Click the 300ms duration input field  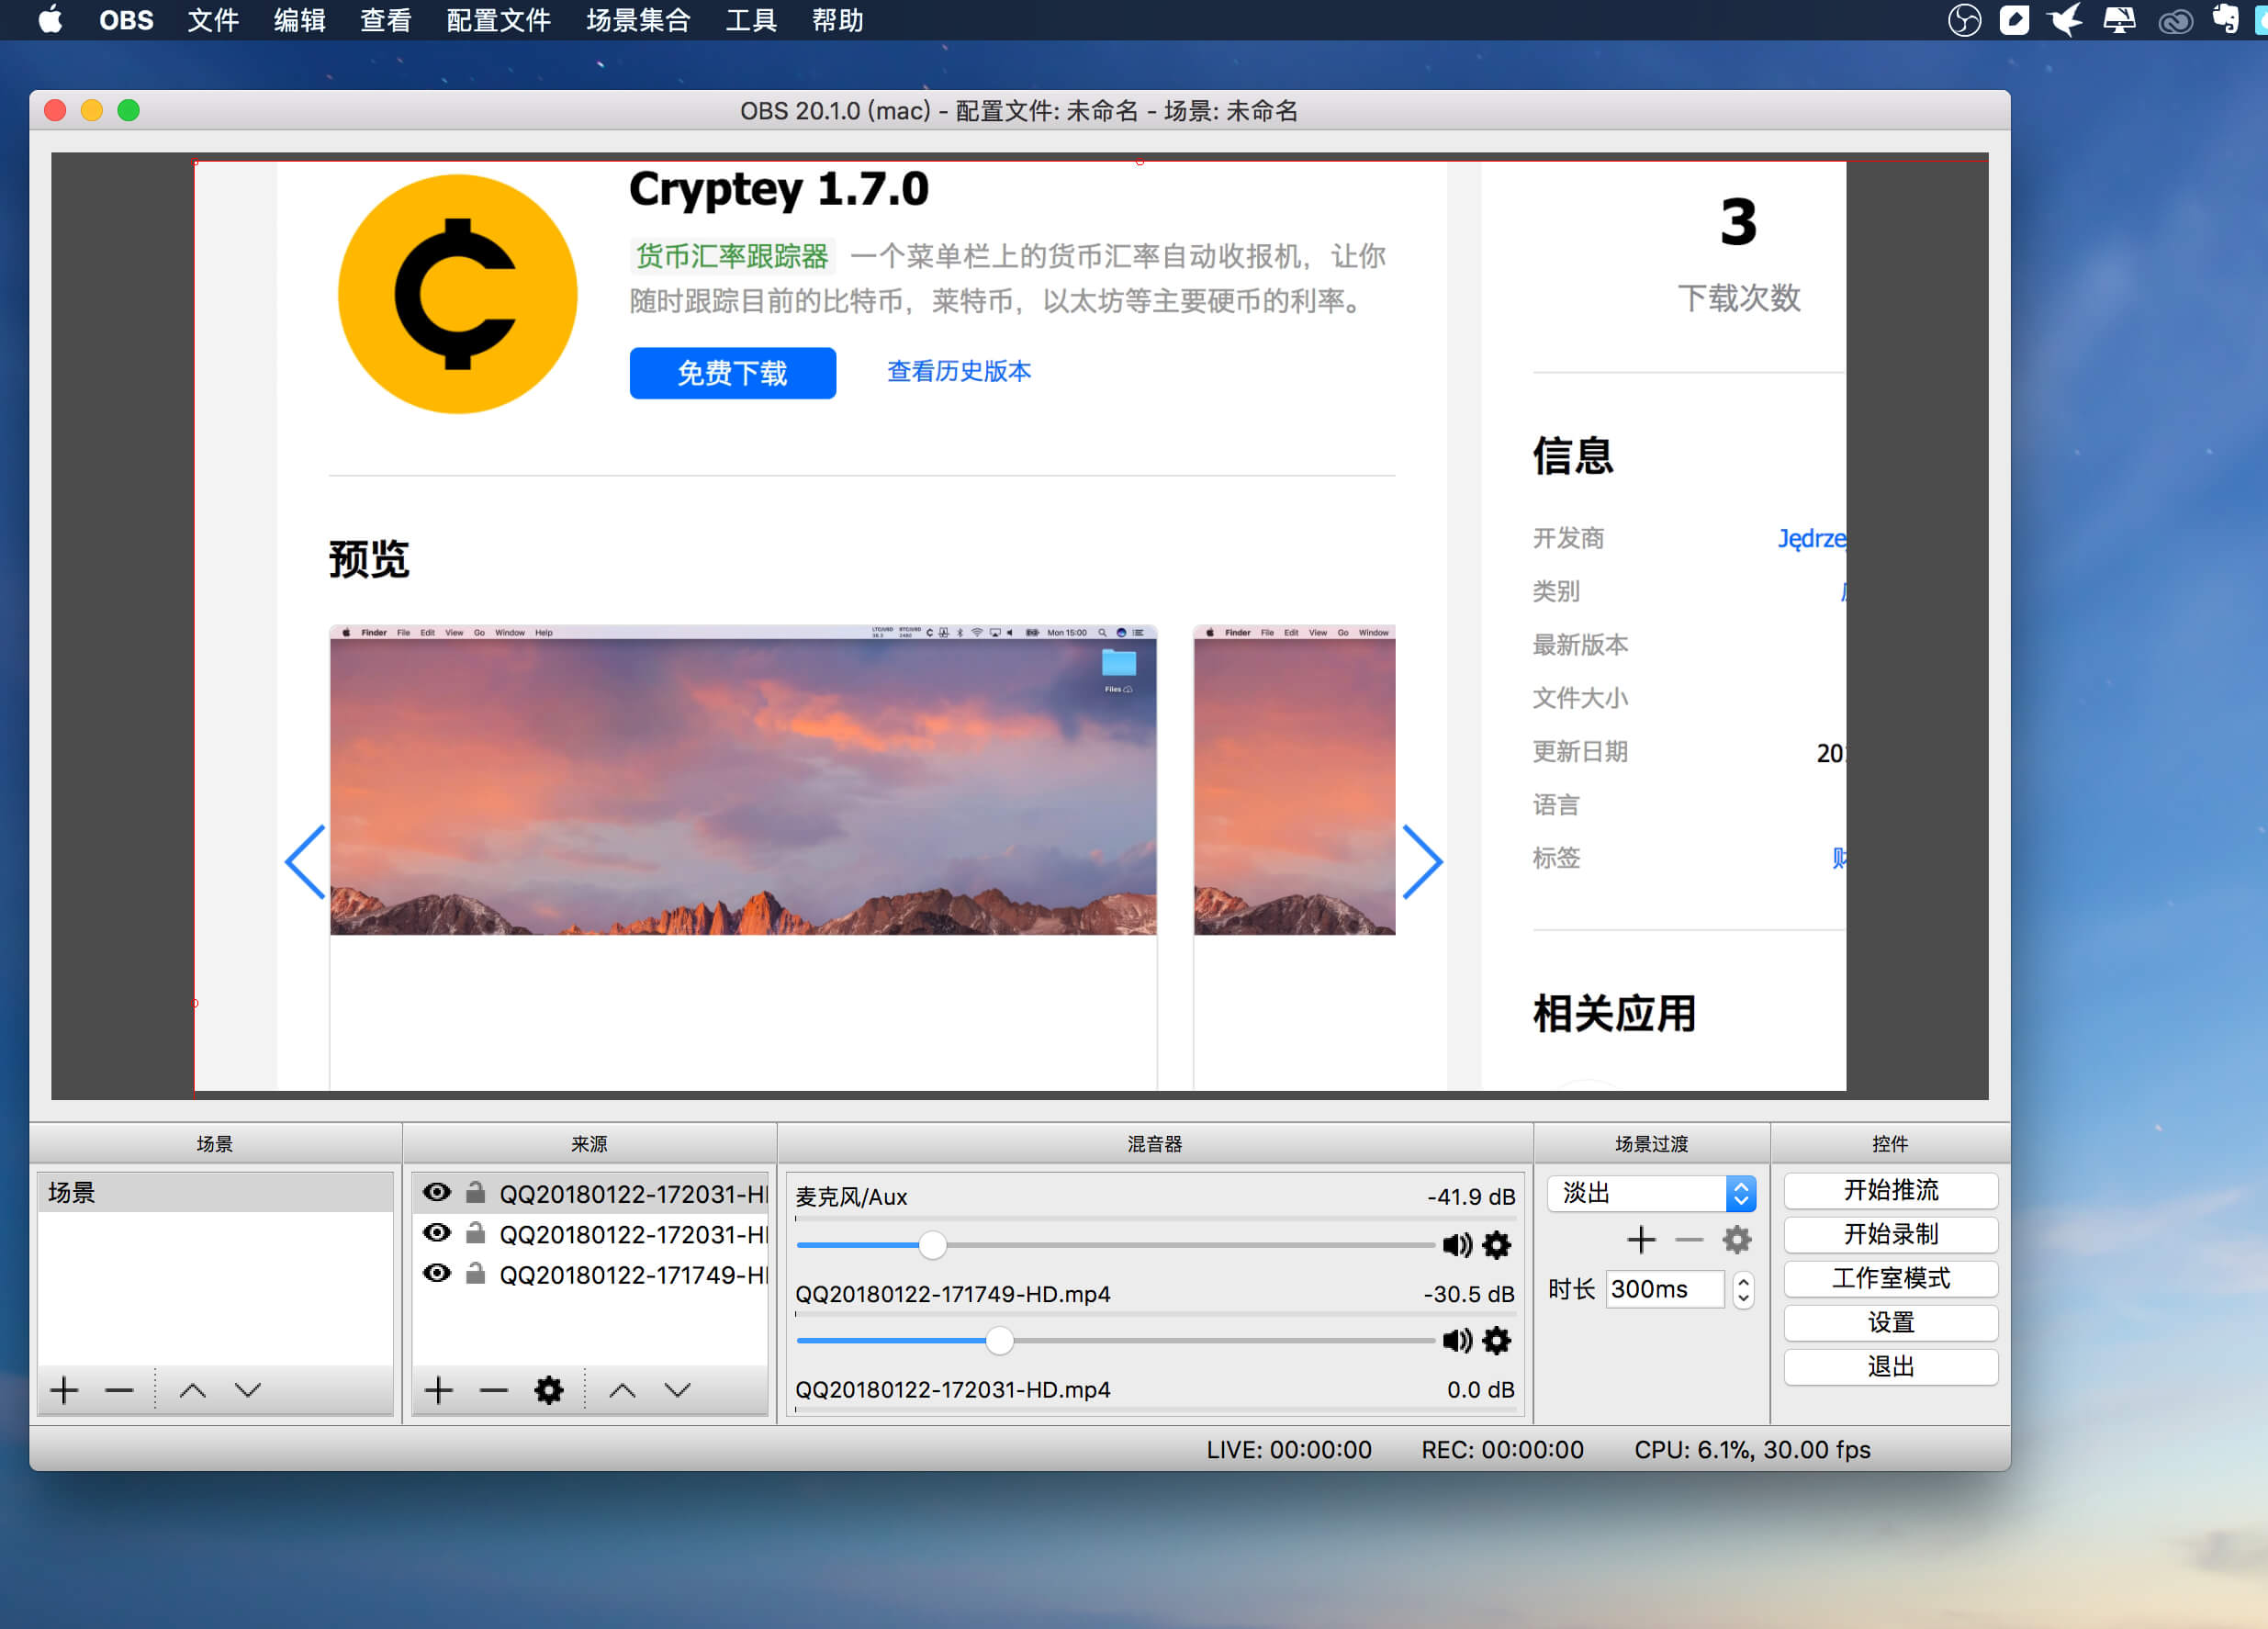(1664, 1289)
